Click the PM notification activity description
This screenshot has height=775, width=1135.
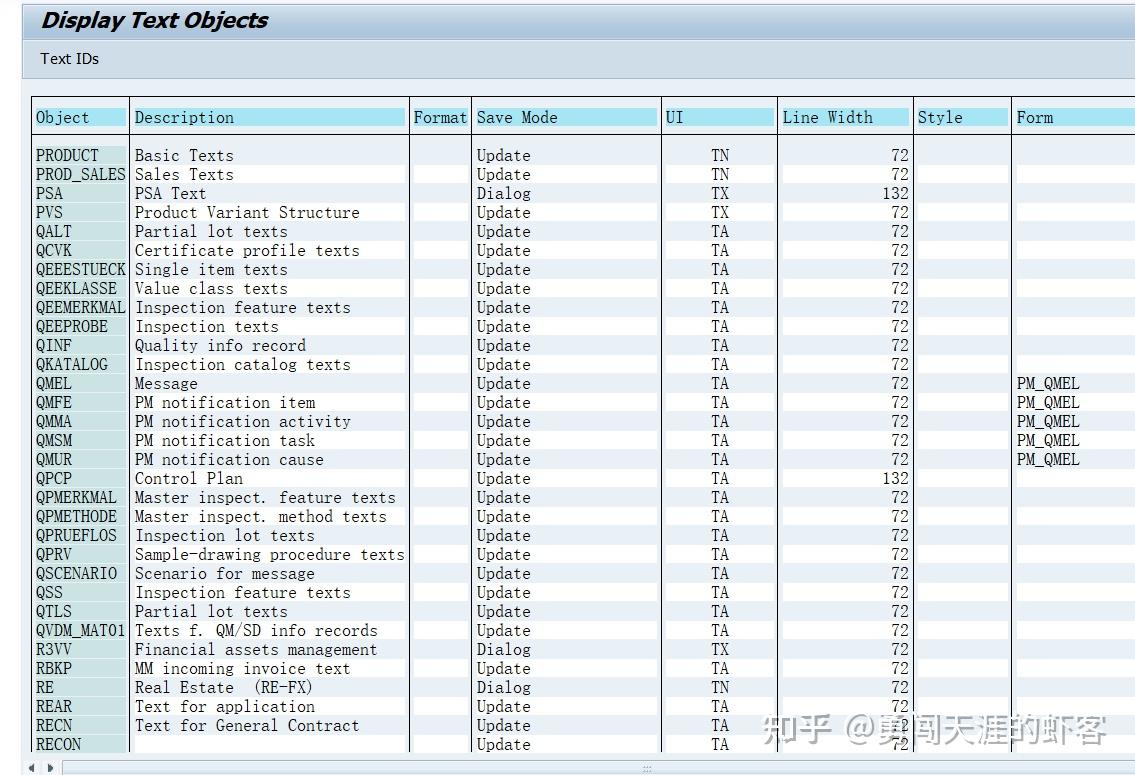(x=242, y=421)
